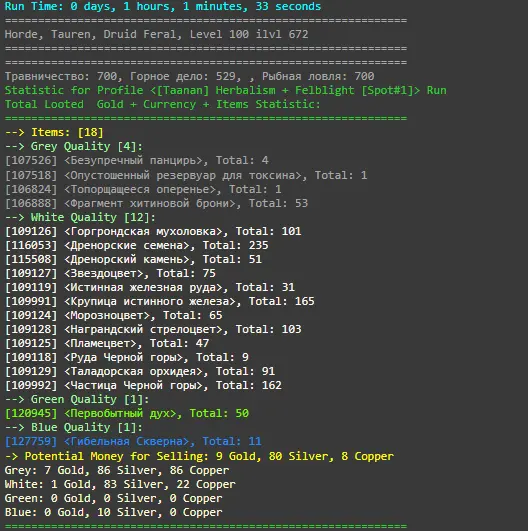Select the Звездоцвет row
The image size is (528, 531).
point(110,273)
